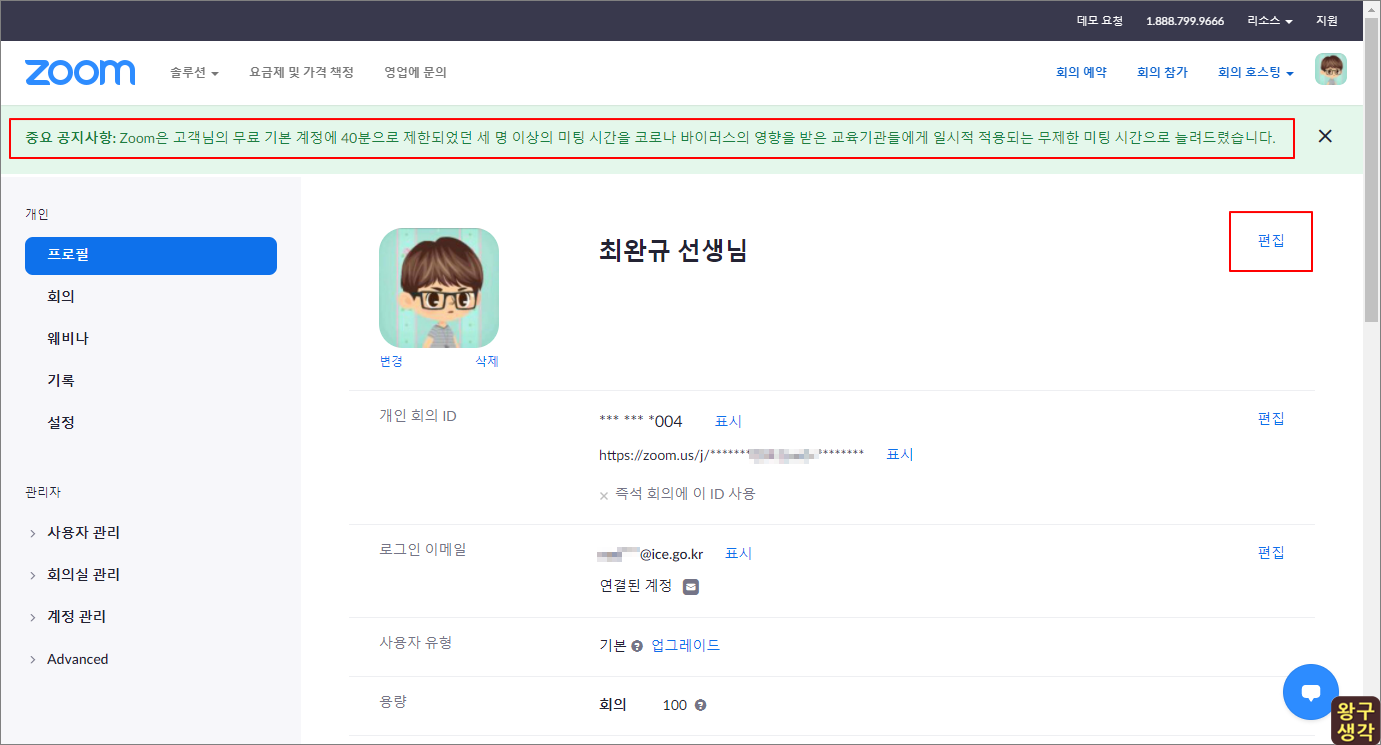Select 프로필 in the sidebar
This screenshot has height=745, width=1381.
pos(151,255)
